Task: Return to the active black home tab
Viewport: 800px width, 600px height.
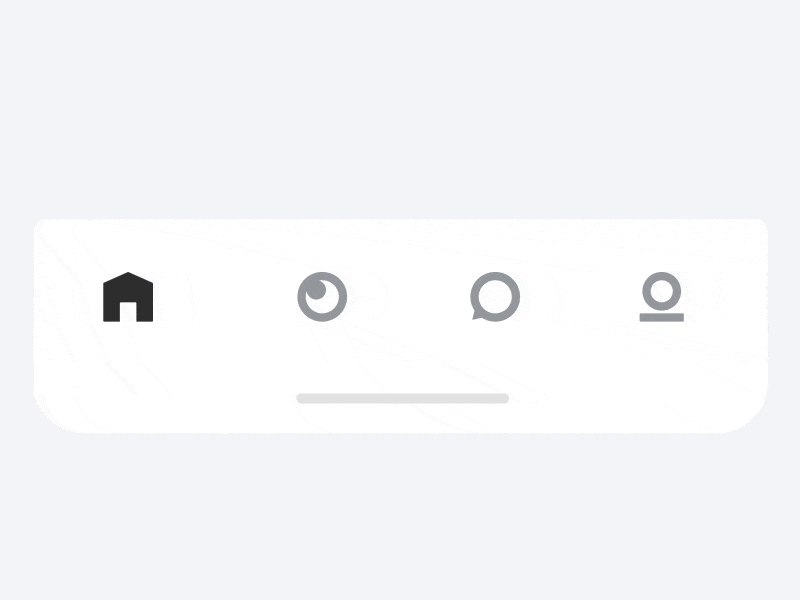Action: point(128,297)
